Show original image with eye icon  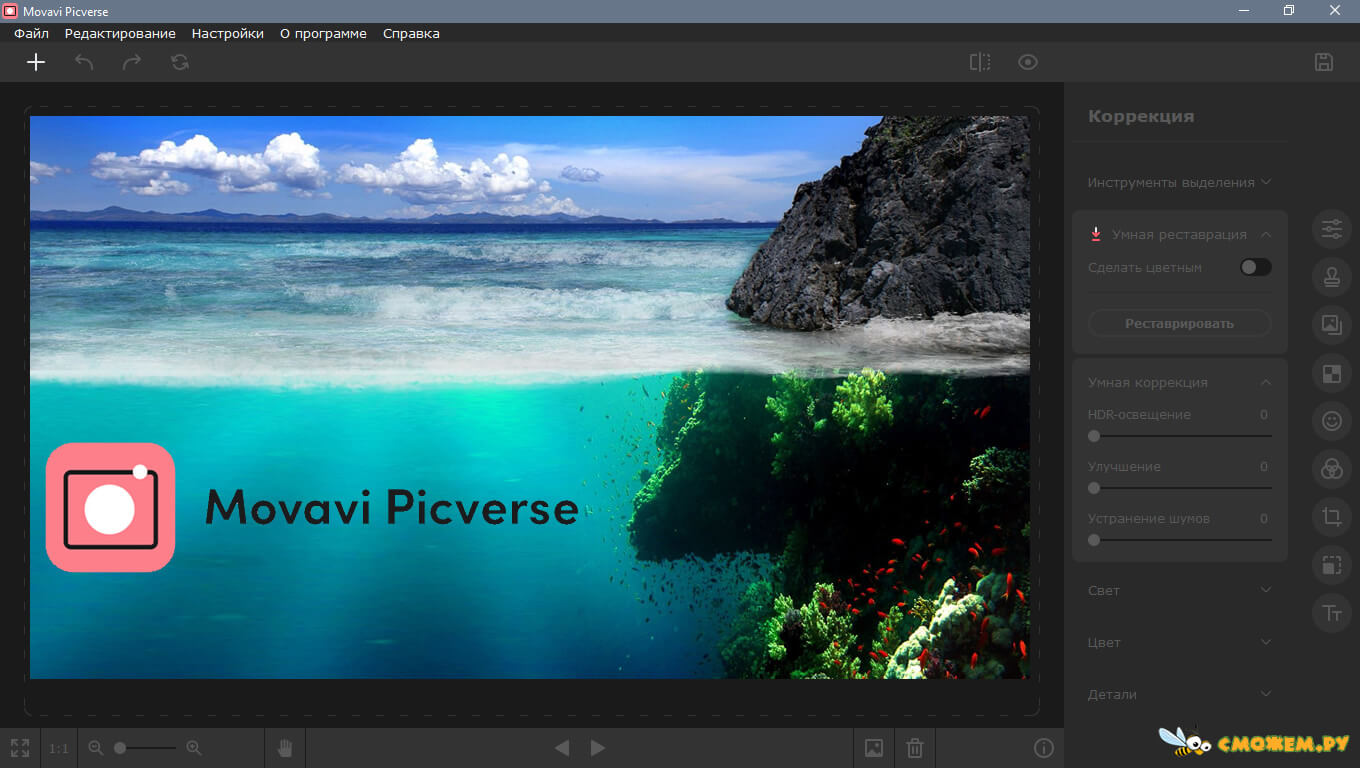pos(1028,62)
